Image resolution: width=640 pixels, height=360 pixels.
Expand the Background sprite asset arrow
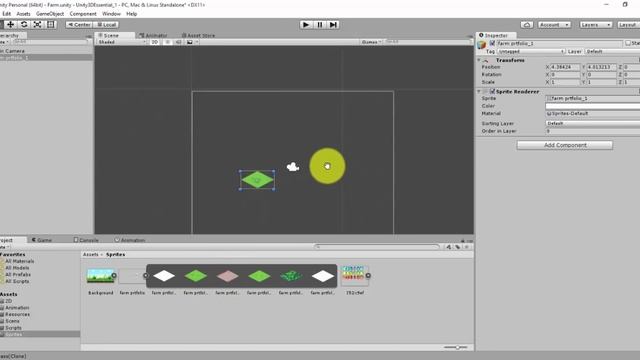click(x=114, y=276)
